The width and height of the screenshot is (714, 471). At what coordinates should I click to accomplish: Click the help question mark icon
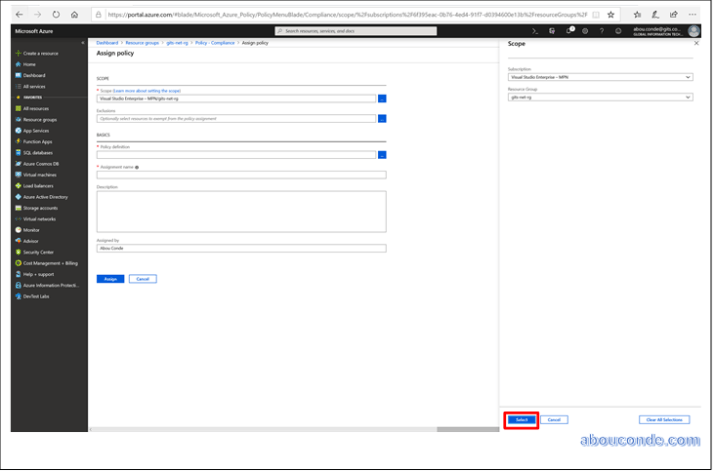click(x=602, y=31)
